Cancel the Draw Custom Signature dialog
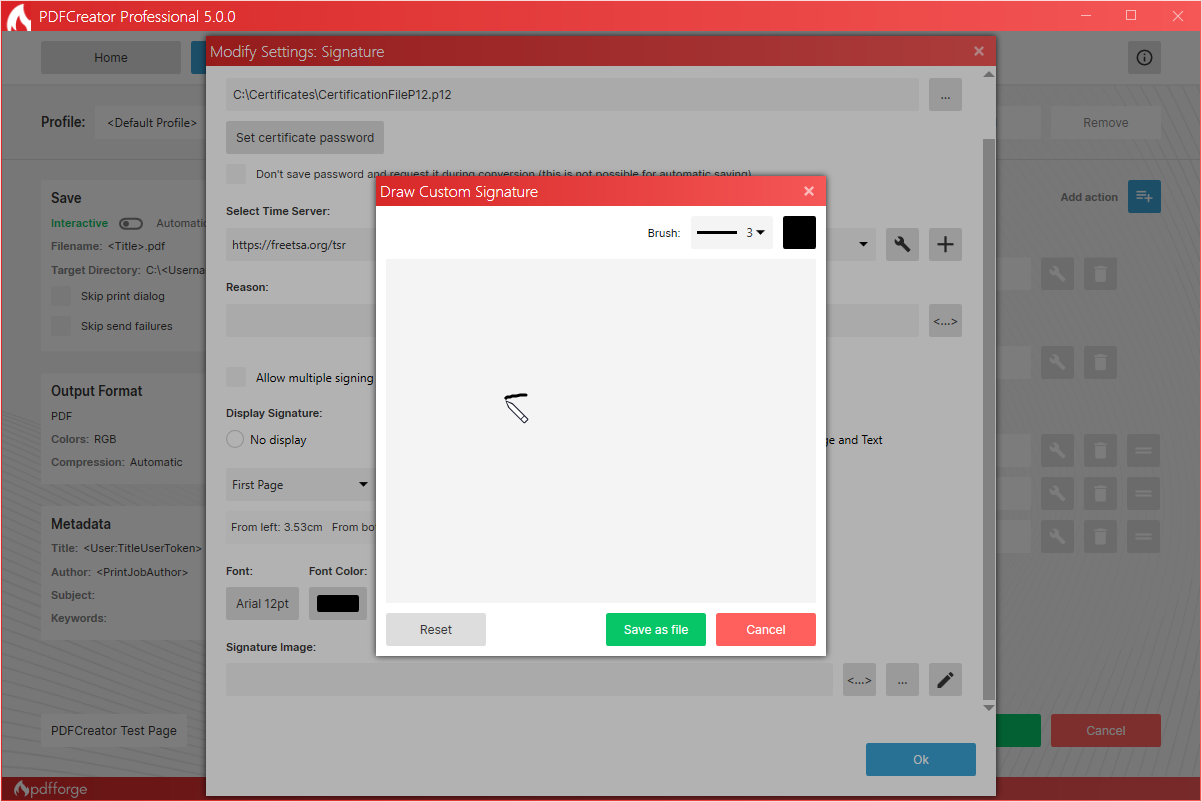 766,629
